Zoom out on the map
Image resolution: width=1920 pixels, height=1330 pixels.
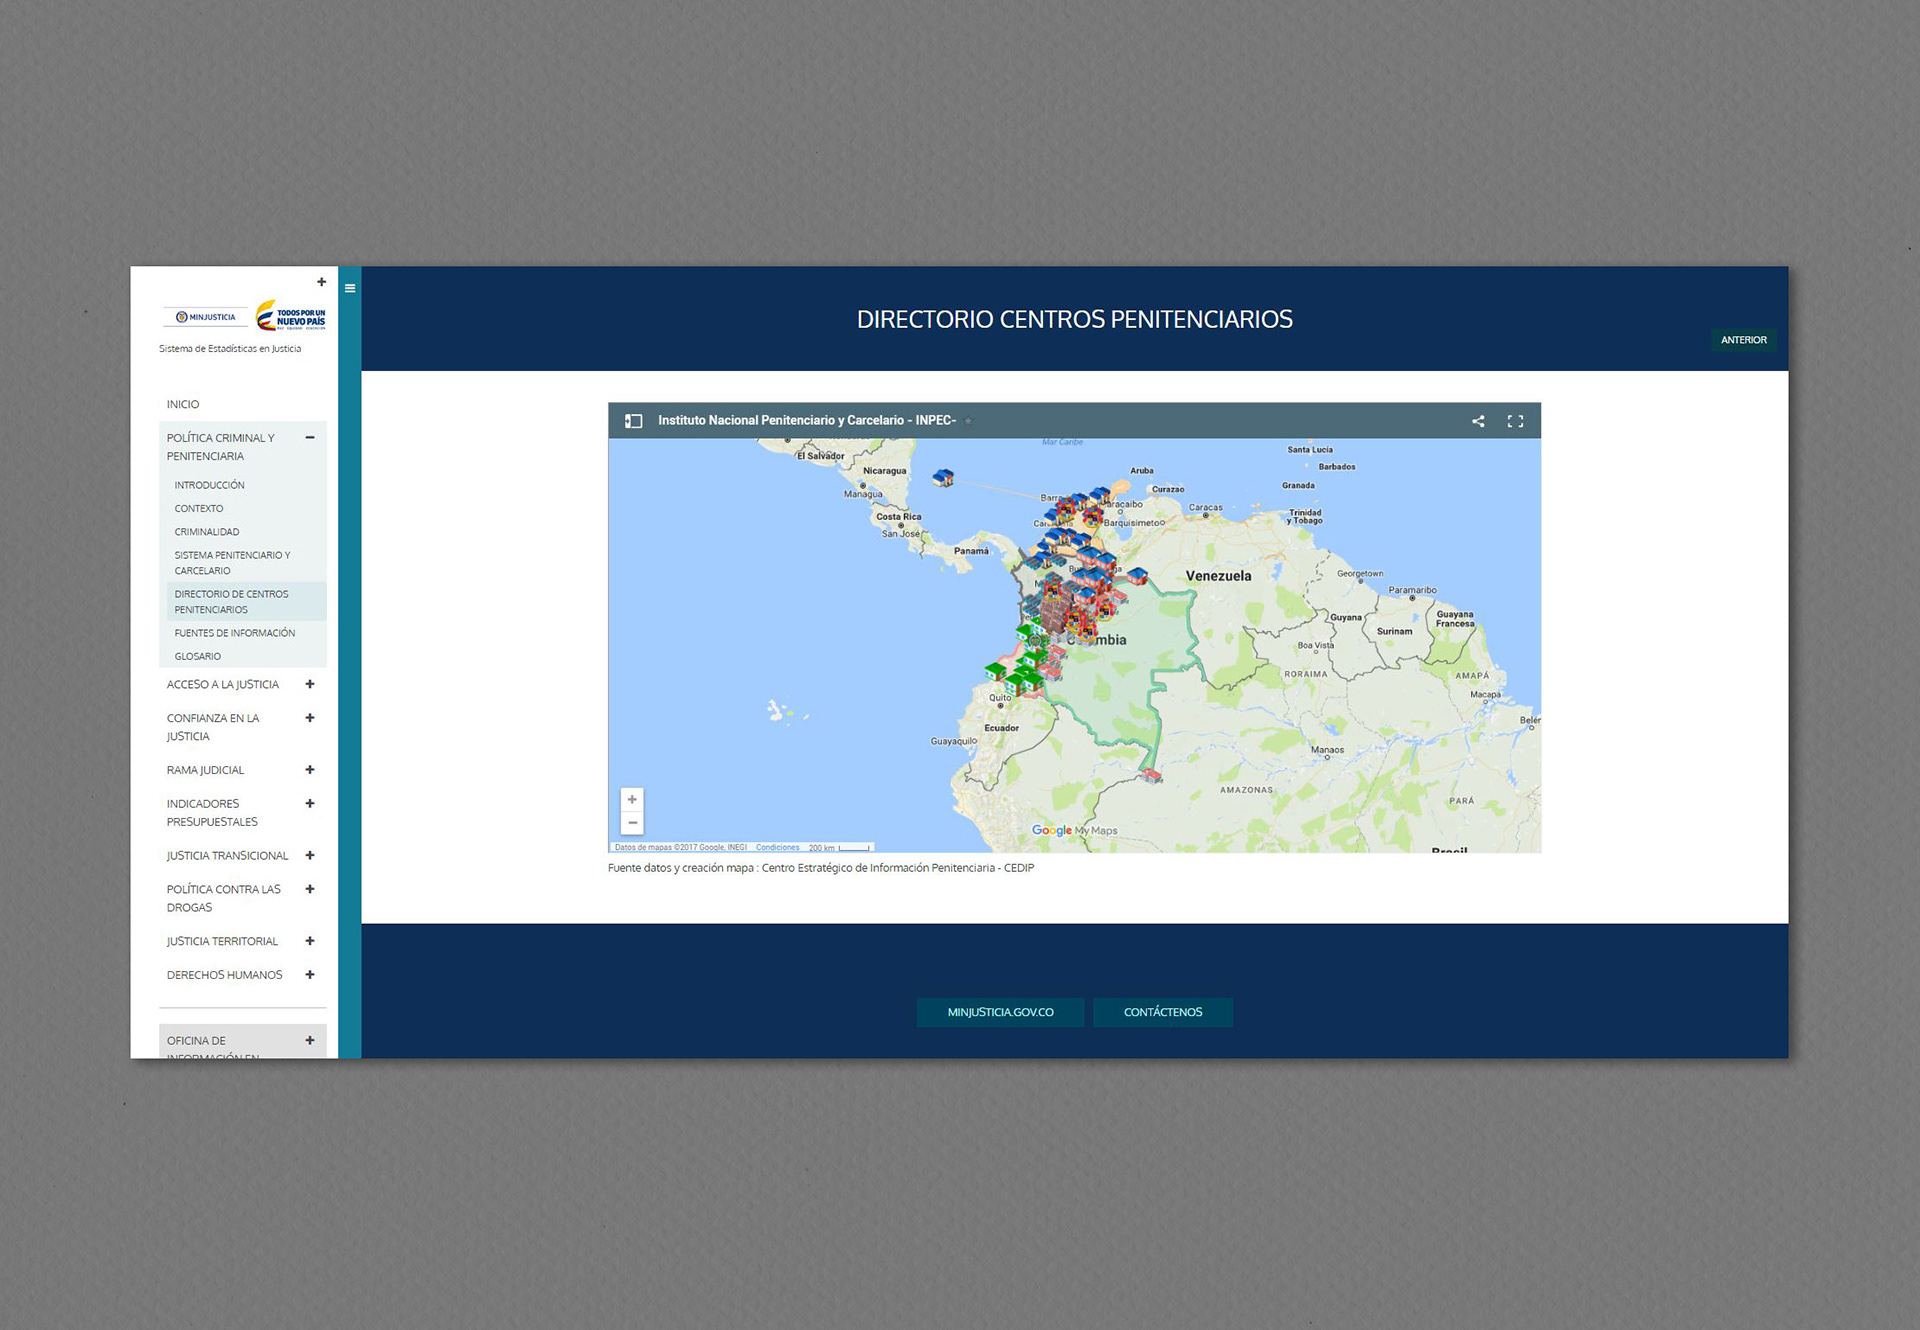632,823
